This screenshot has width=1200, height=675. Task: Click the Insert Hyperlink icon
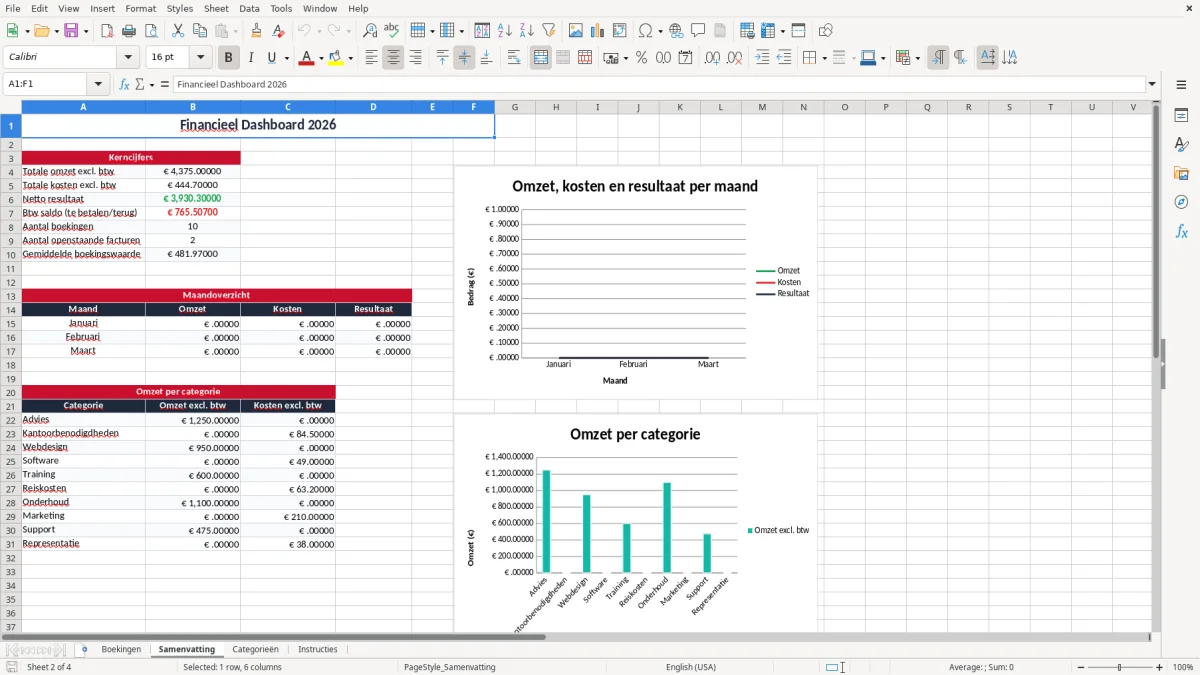click(676, 31)
